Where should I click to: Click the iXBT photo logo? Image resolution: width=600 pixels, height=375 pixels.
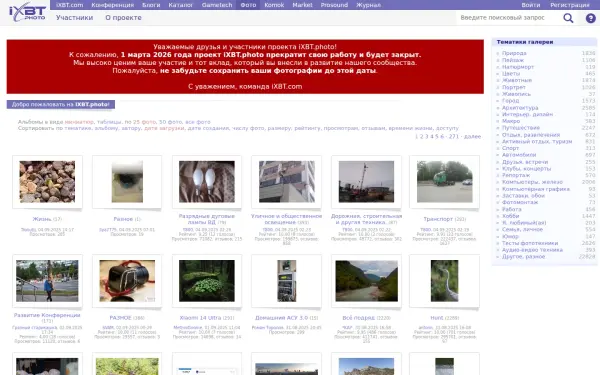(27, 12)
